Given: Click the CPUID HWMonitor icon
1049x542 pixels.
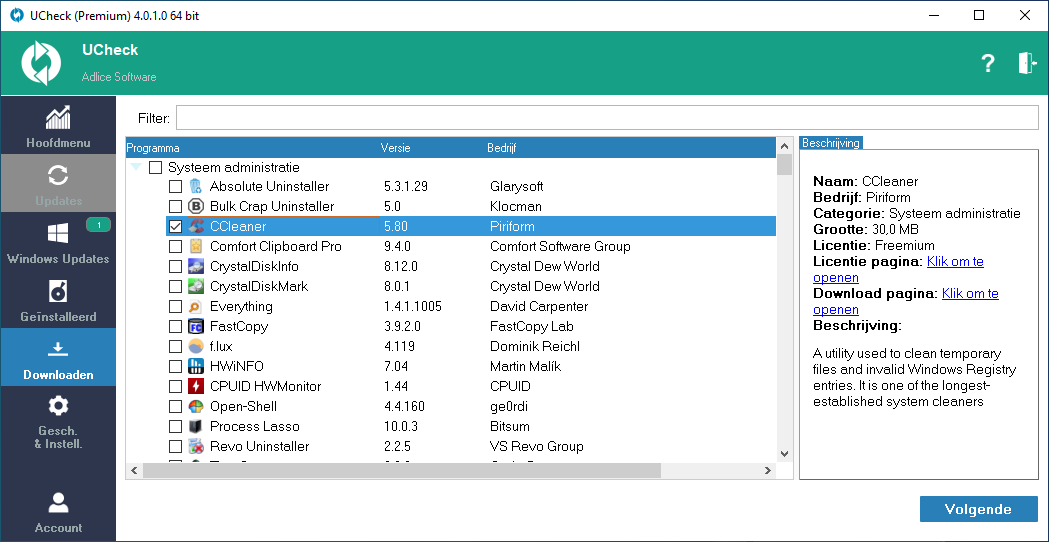Looking at the screenshot, I should pos(195,387).
